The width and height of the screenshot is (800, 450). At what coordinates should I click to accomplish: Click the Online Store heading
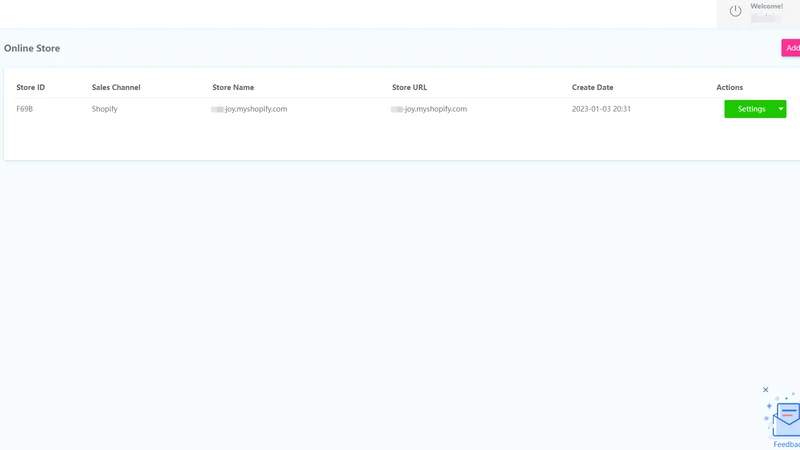[32, 48]
